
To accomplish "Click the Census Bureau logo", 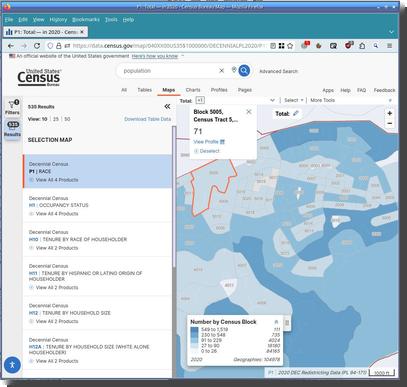I will (x=39, y=78).
